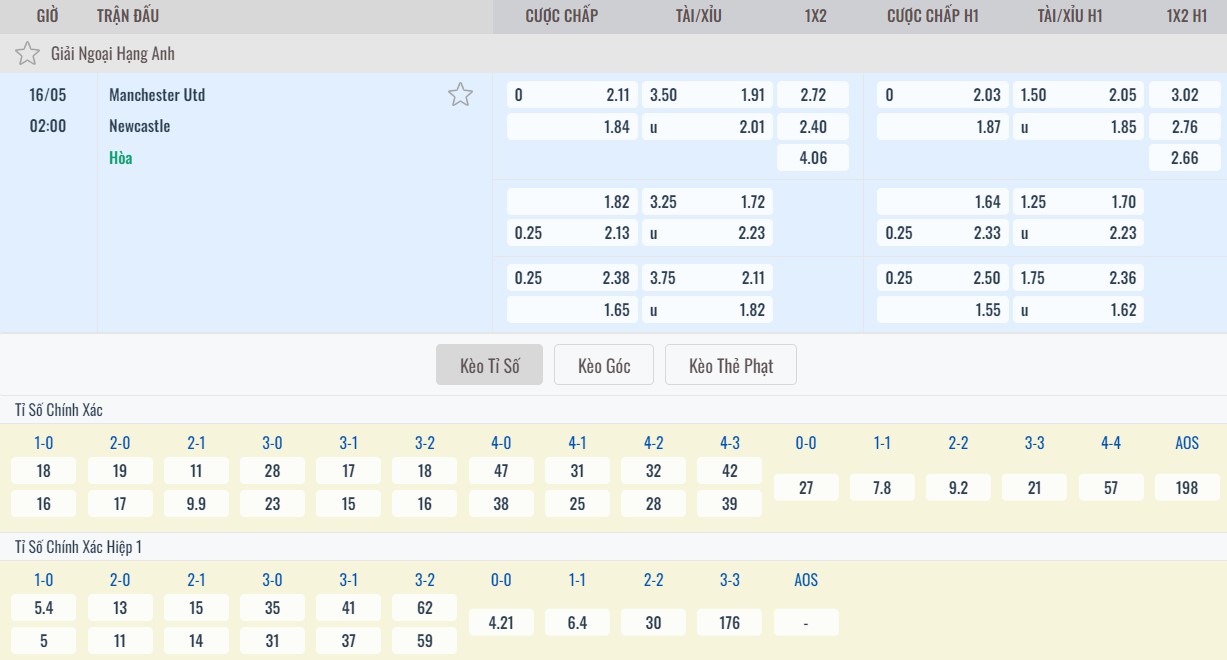Choose first-half 3-3 score odds 176
The height and width of the screenshot is (660, 1227).
[x=729, y=623]
